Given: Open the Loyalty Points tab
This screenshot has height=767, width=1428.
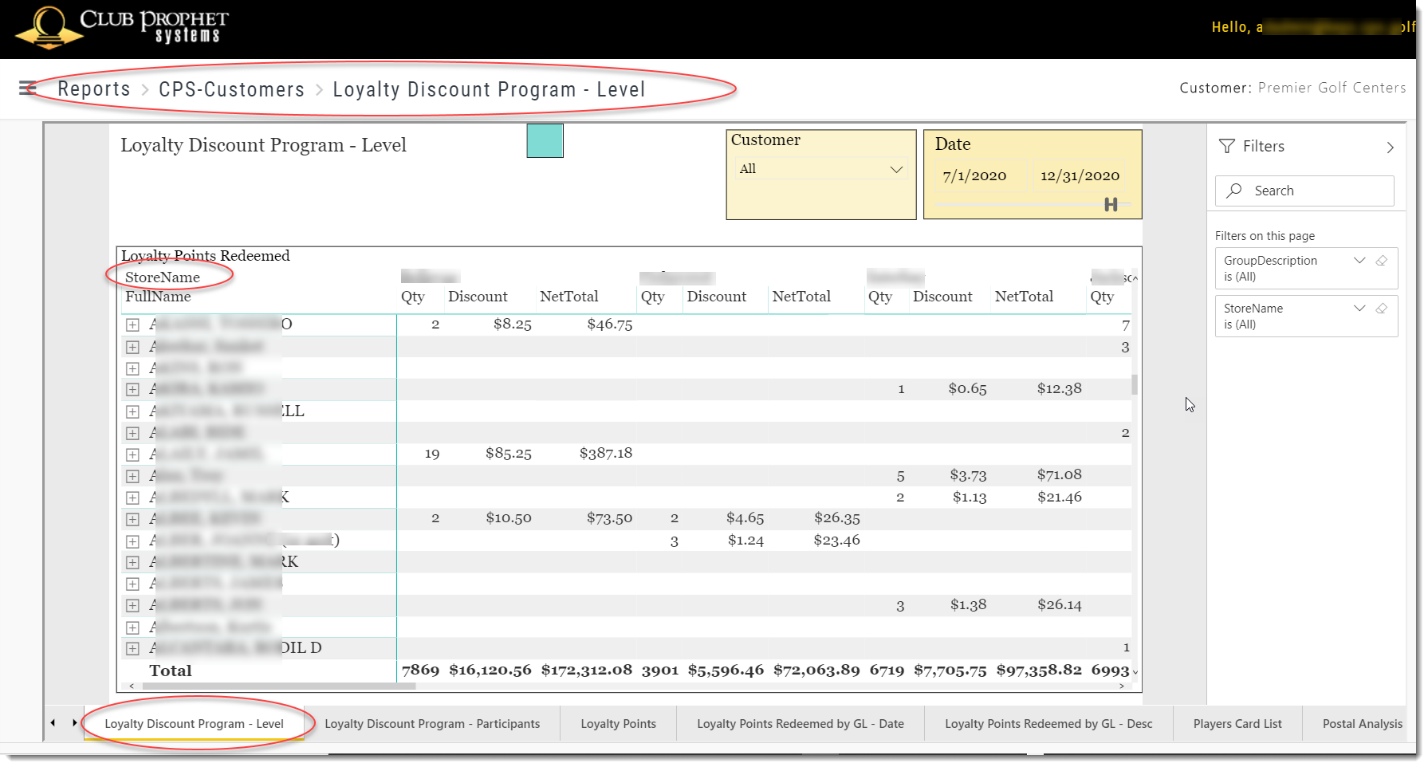Looking at the screenshot, I should [618, 724].
